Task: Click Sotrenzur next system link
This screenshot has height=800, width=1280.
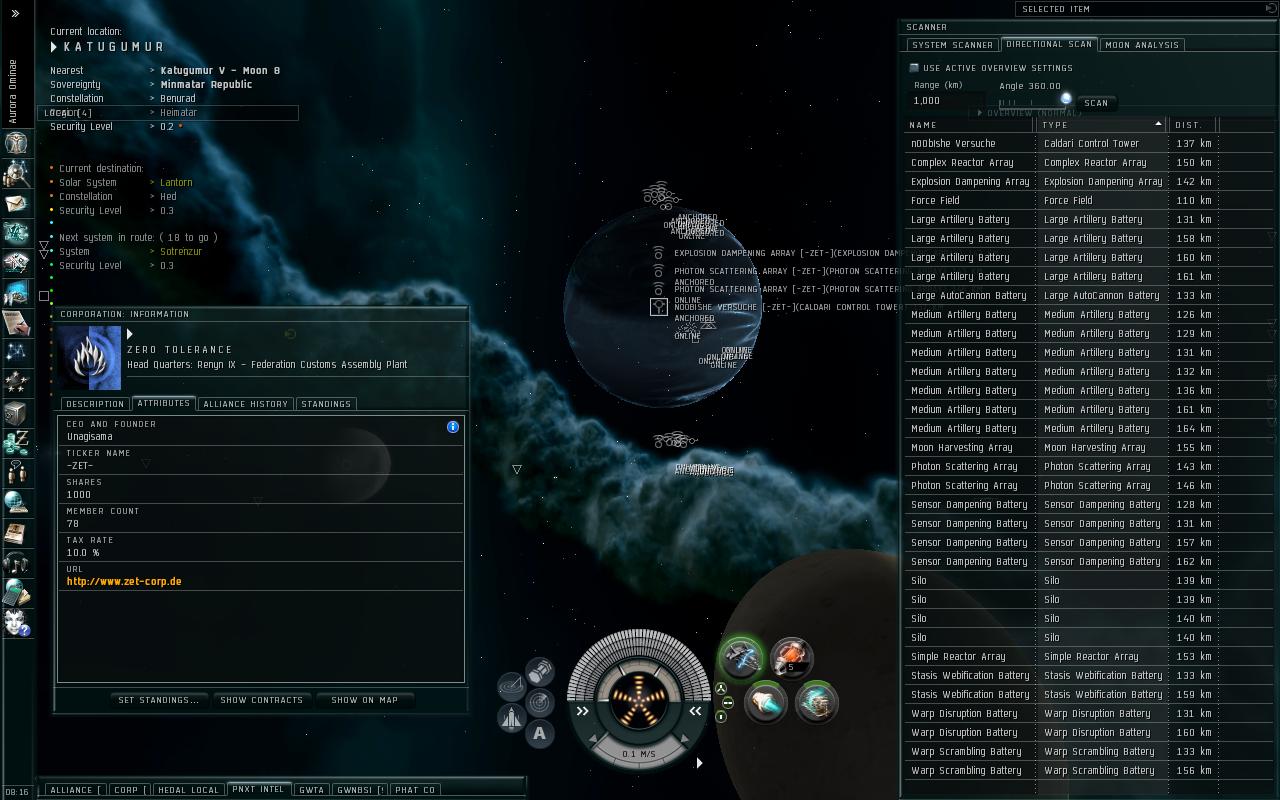Action: pos(181,251)
